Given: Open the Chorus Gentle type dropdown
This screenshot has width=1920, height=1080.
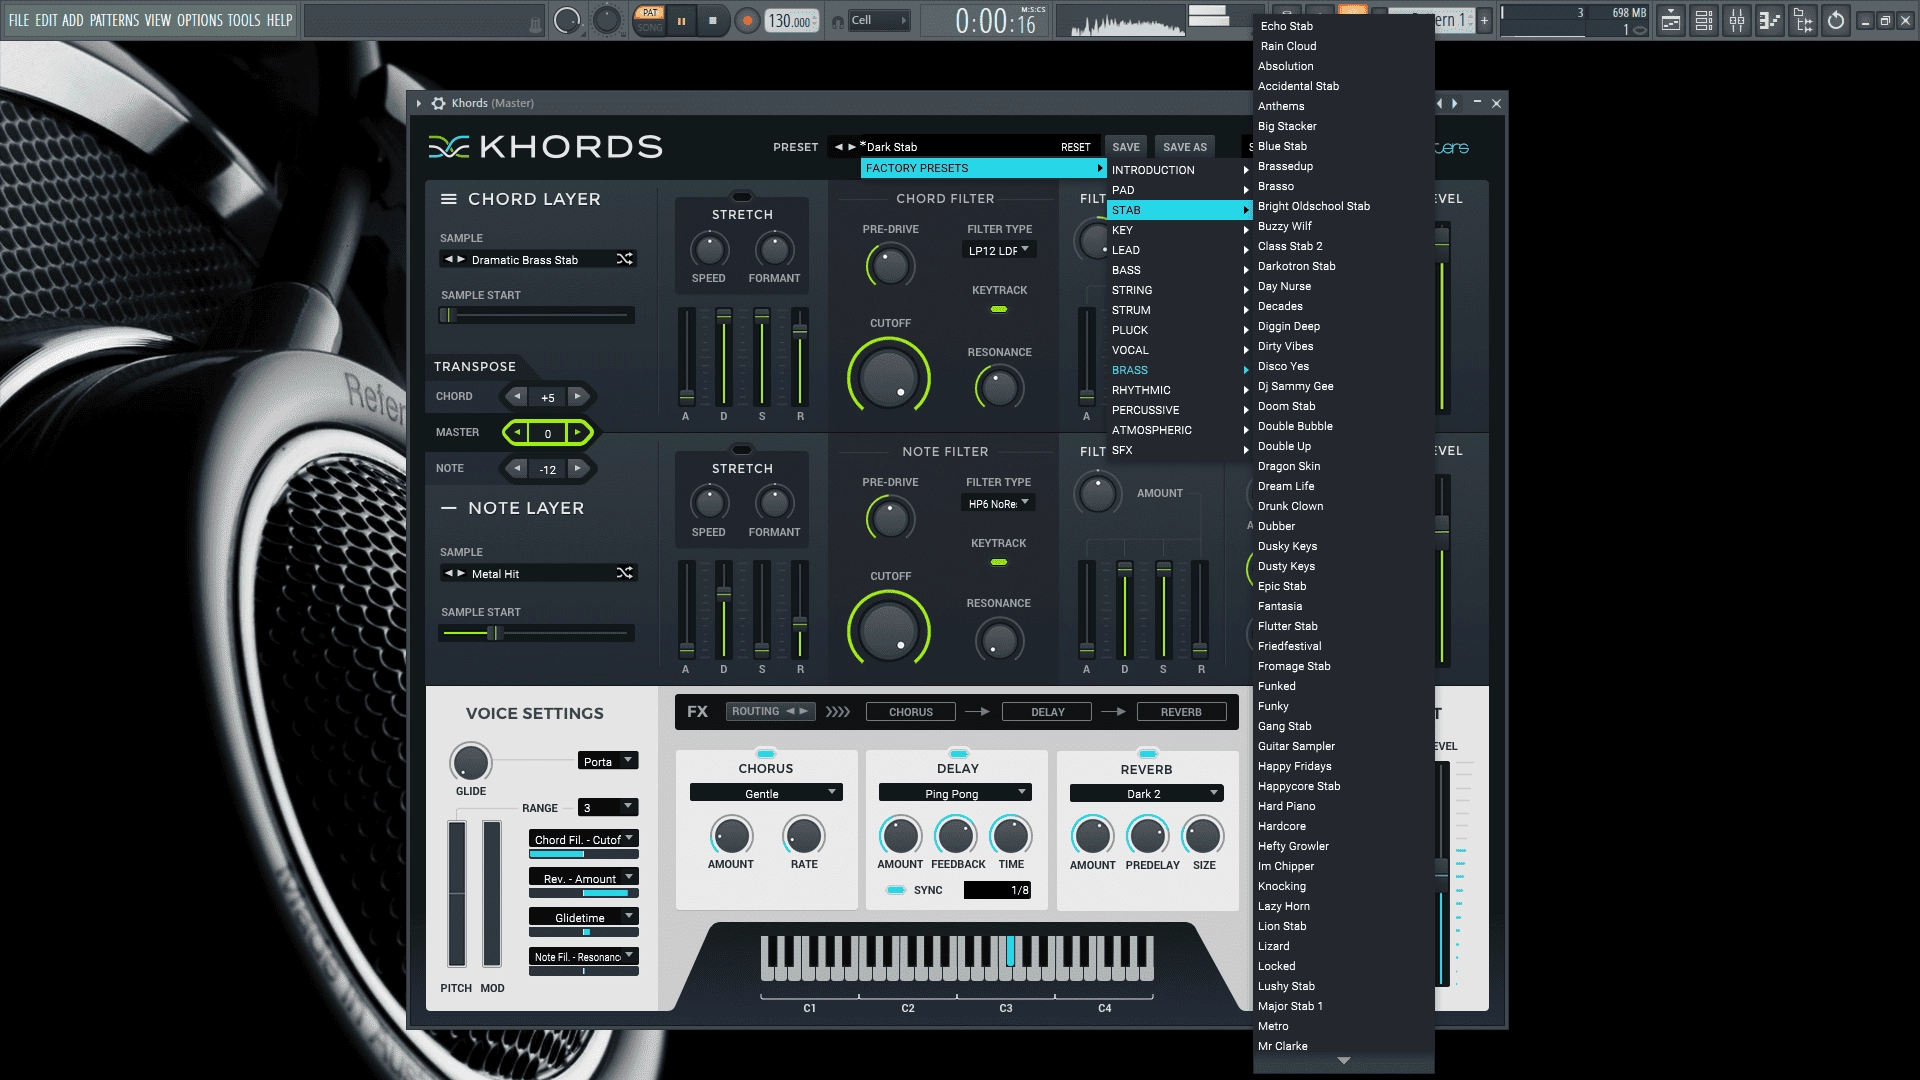Looking at the screenshot, I should [x=766, y=793].
